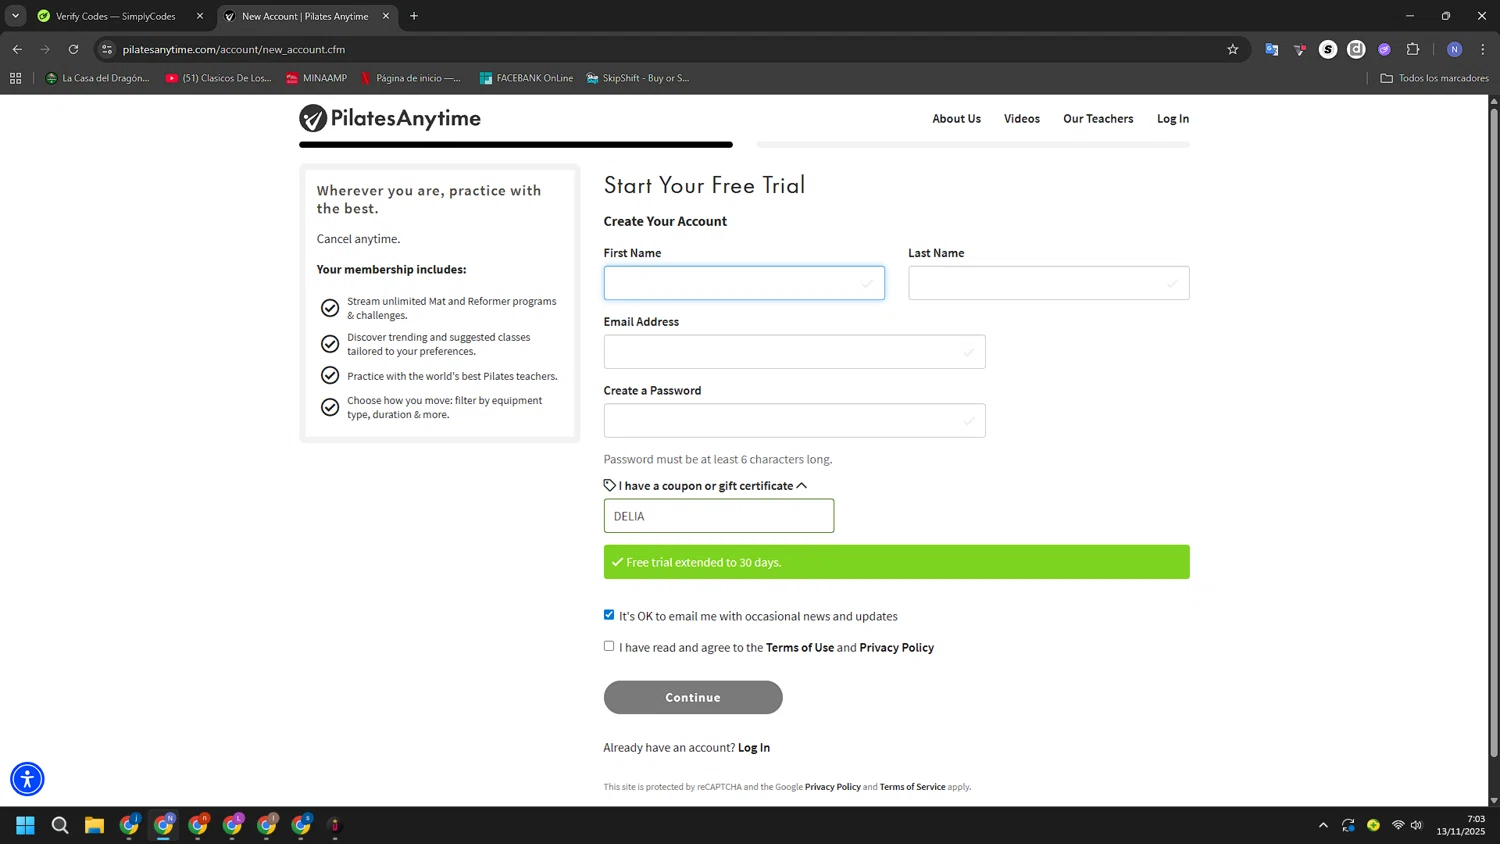Click the site information icon in the address bar

coord(107,49)
